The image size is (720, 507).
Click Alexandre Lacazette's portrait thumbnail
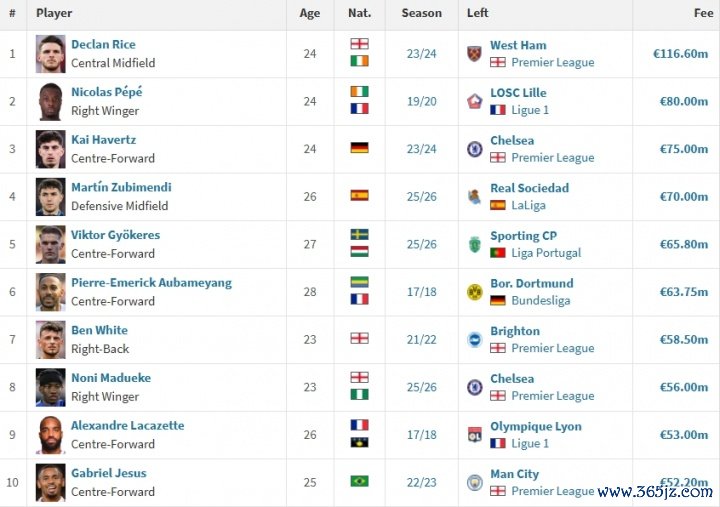click(x=51, y=435)
